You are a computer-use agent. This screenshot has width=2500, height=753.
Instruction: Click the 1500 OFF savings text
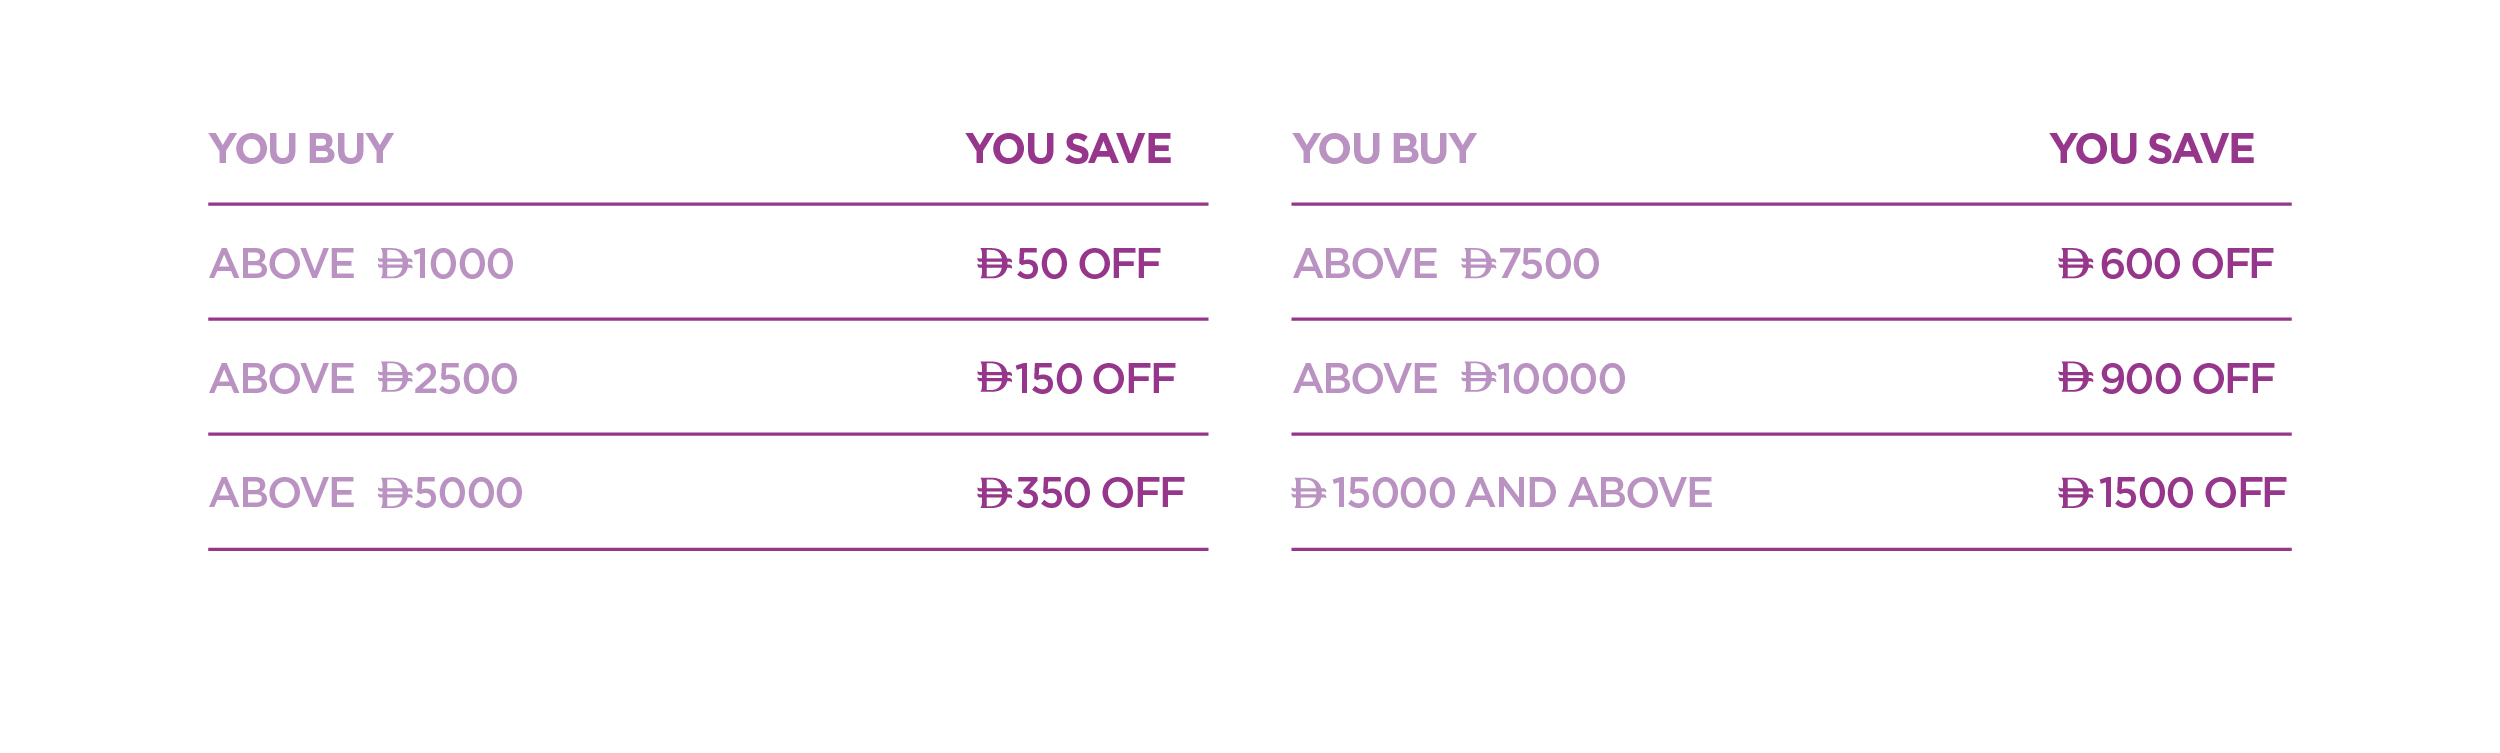[x=2192, y=493]
